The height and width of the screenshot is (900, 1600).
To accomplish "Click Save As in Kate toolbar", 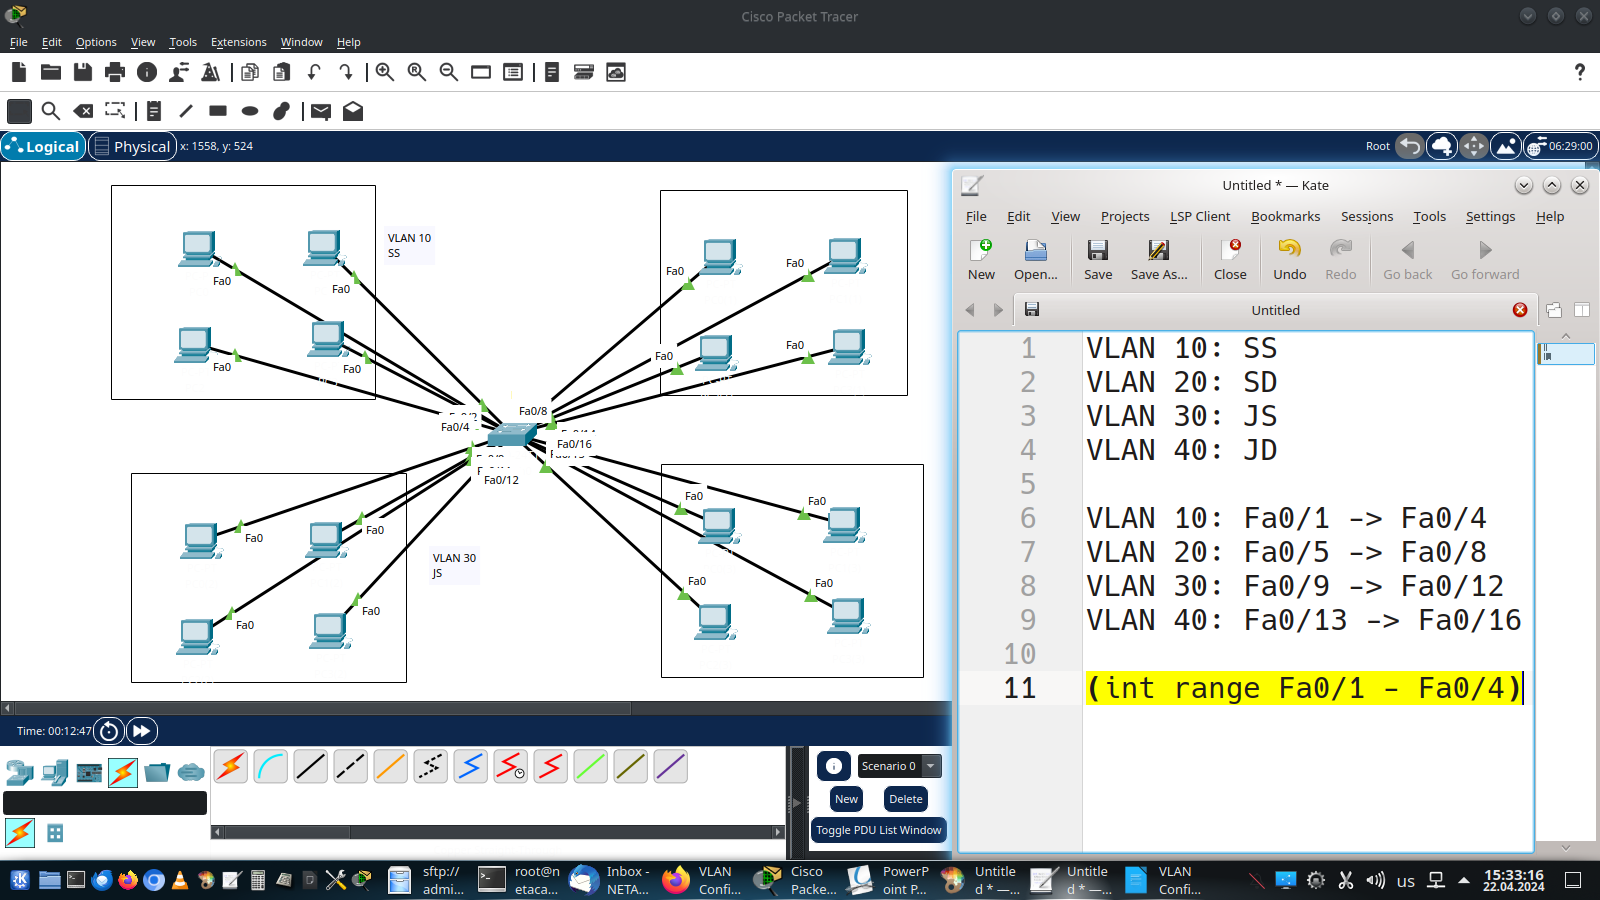I will tap(1159, 260).
